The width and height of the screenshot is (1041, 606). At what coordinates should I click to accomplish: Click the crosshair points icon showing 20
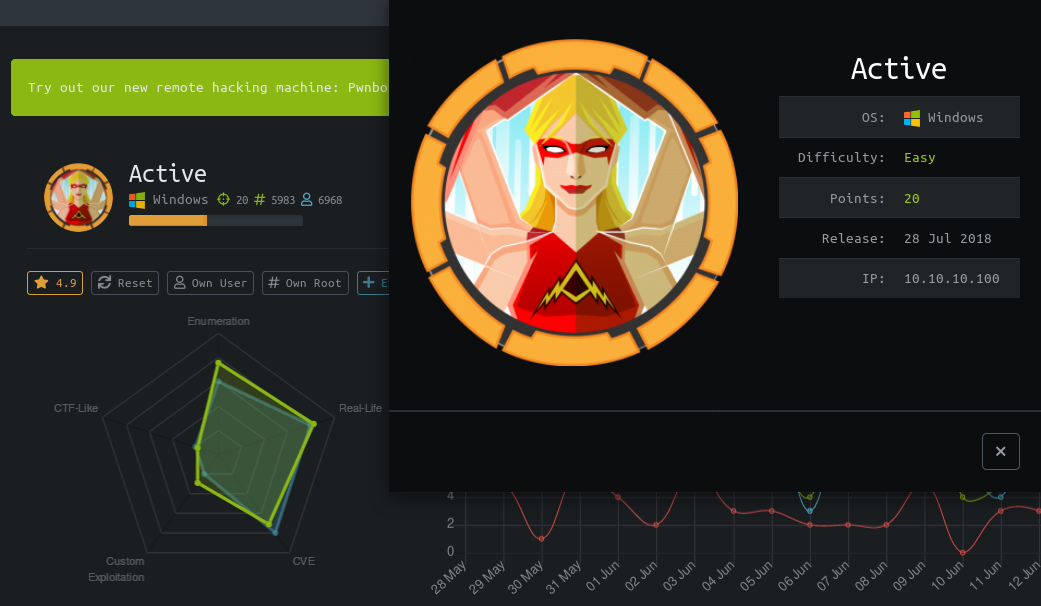click(x=224, y=199)
